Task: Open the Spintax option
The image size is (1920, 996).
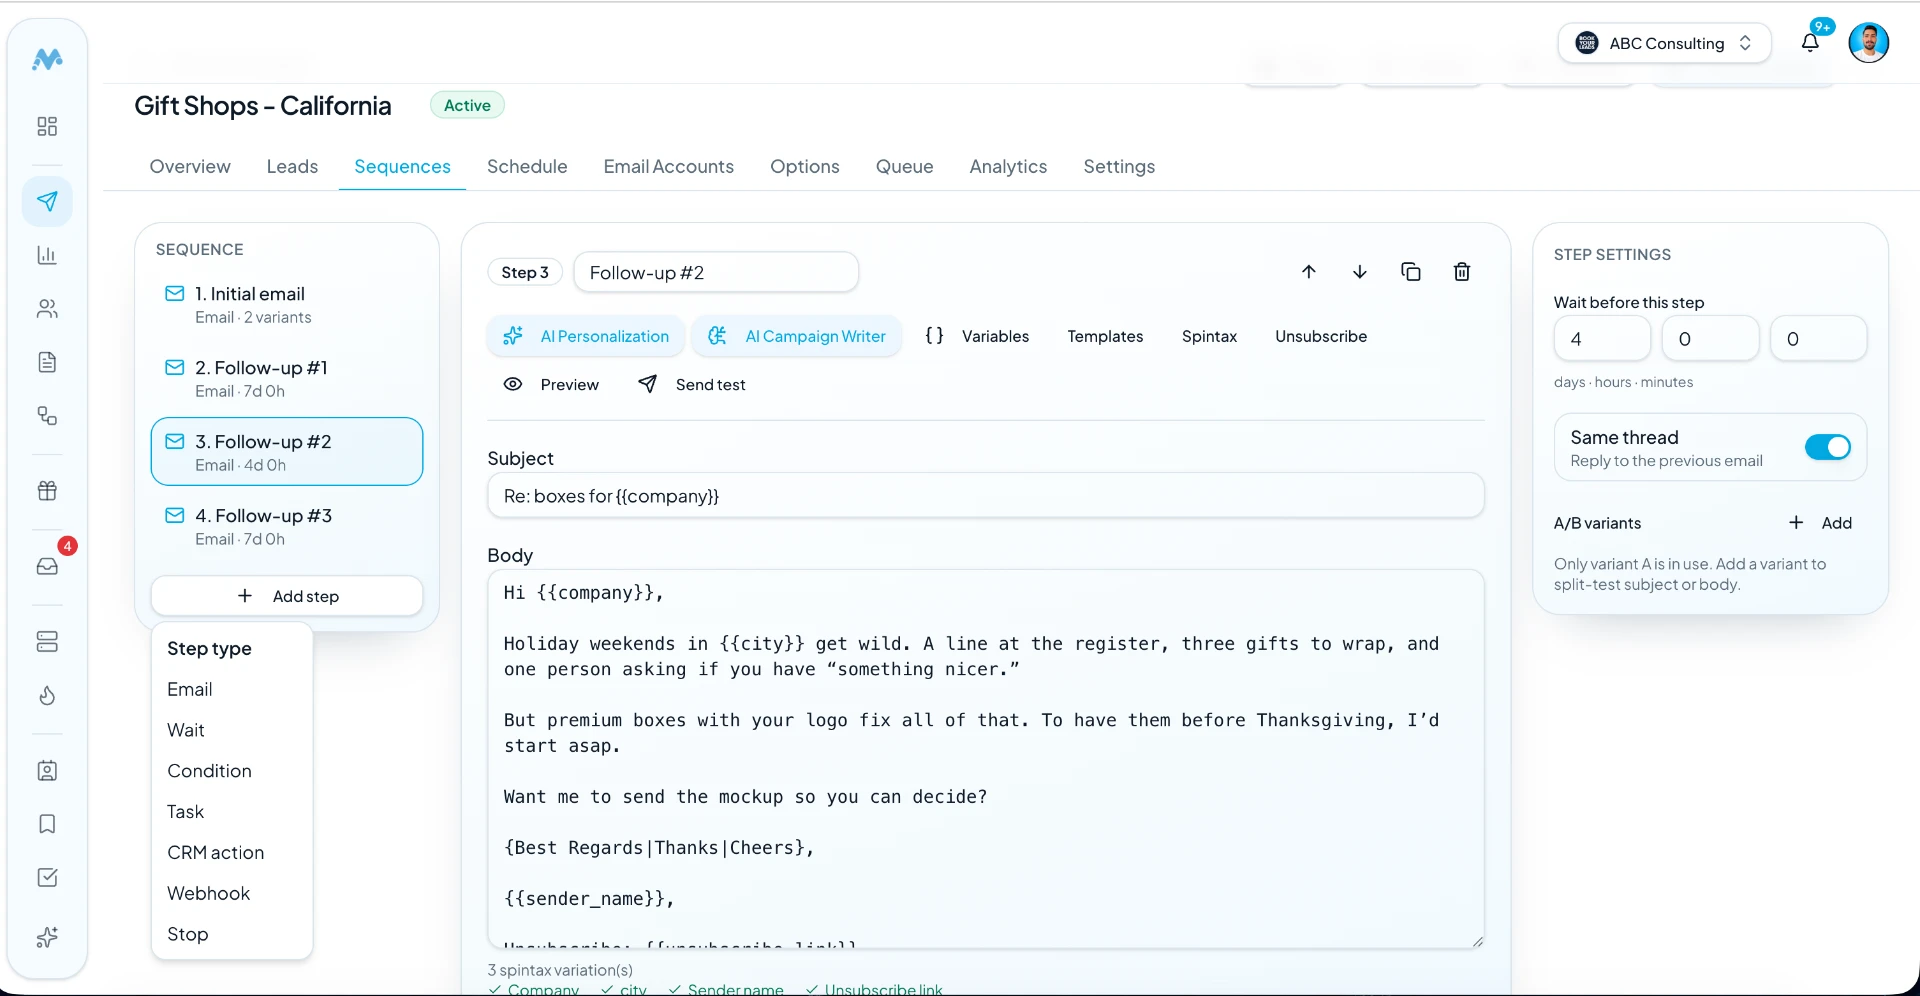Action: [x=1210, y=336]
